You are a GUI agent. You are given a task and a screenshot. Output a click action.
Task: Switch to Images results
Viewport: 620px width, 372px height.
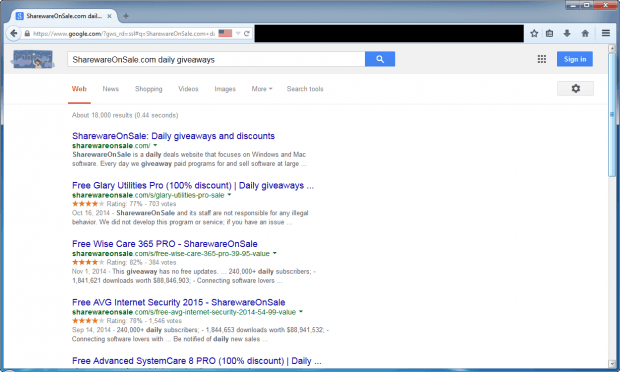[x=225, y=89]
